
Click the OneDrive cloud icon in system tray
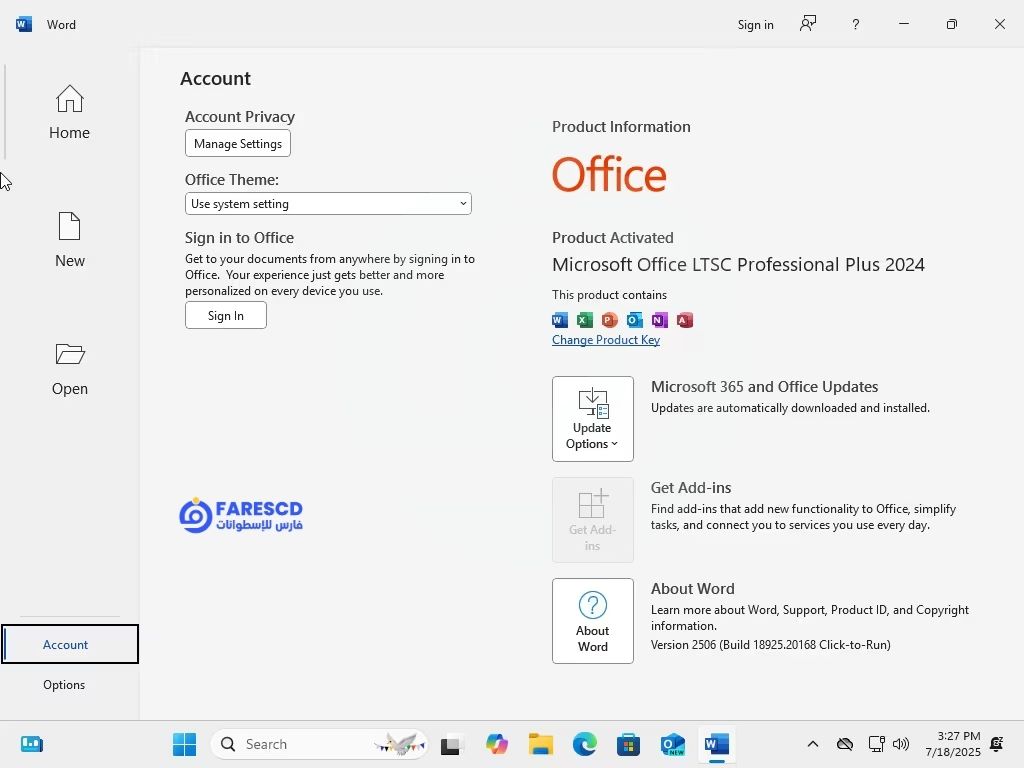[x=845, y=744]
